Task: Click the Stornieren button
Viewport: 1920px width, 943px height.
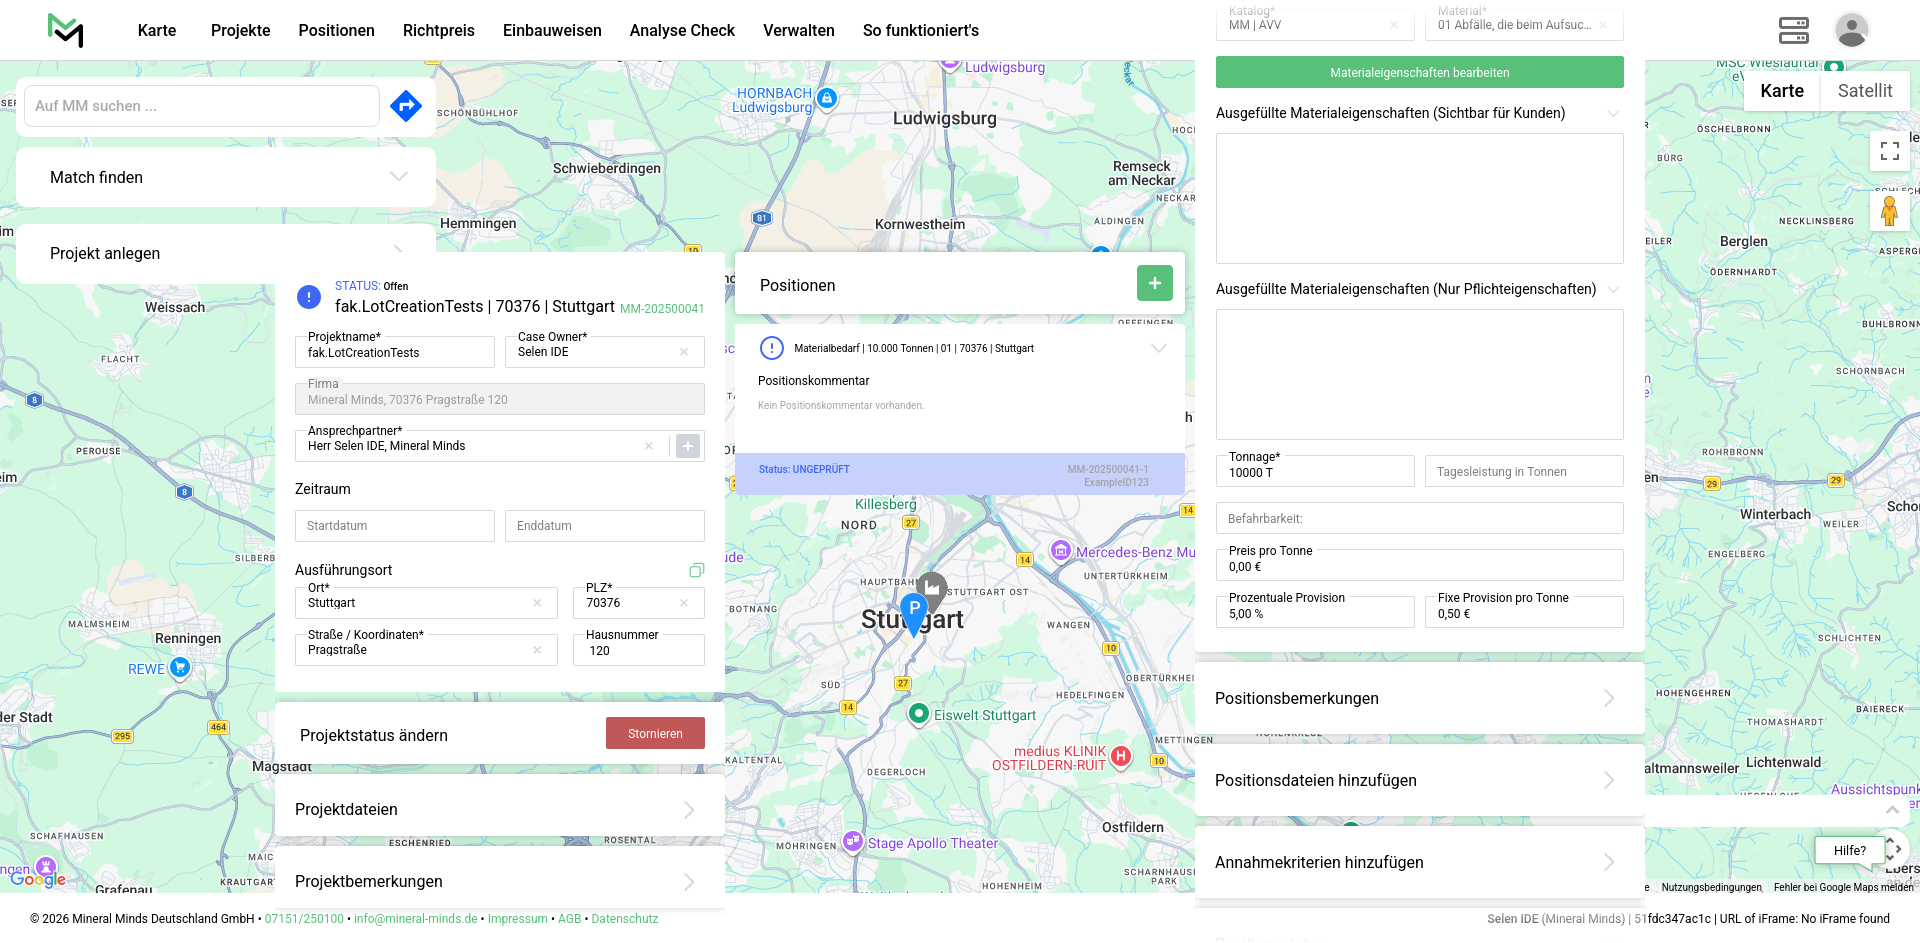Action: click(655, 733)
